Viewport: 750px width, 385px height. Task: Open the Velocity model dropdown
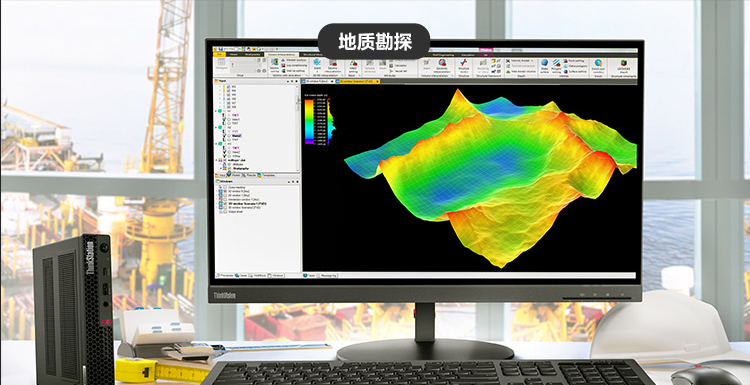point(521,61)
